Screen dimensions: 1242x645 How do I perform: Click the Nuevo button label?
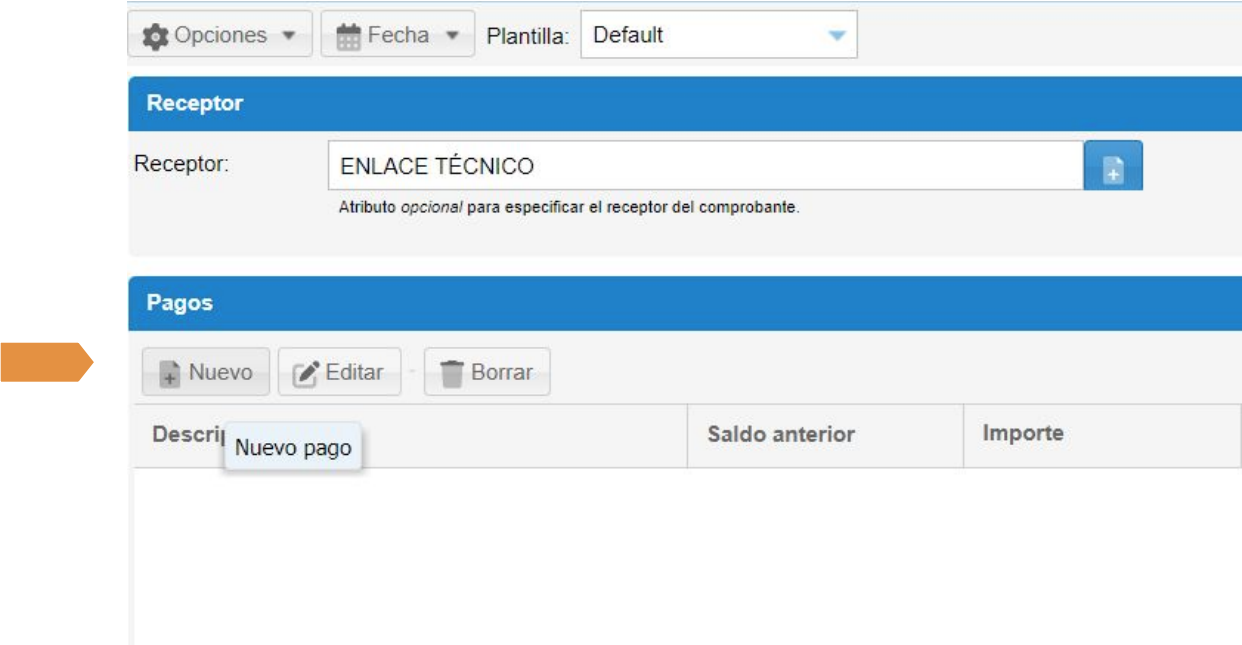click(x=221, y=372)
